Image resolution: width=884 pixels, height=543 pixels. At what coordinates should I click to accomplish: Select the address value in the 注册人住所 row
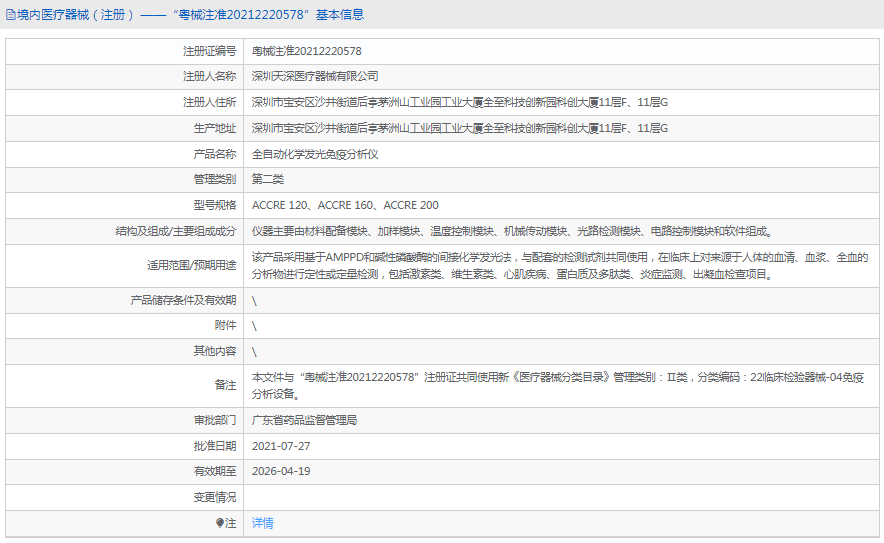459,103
